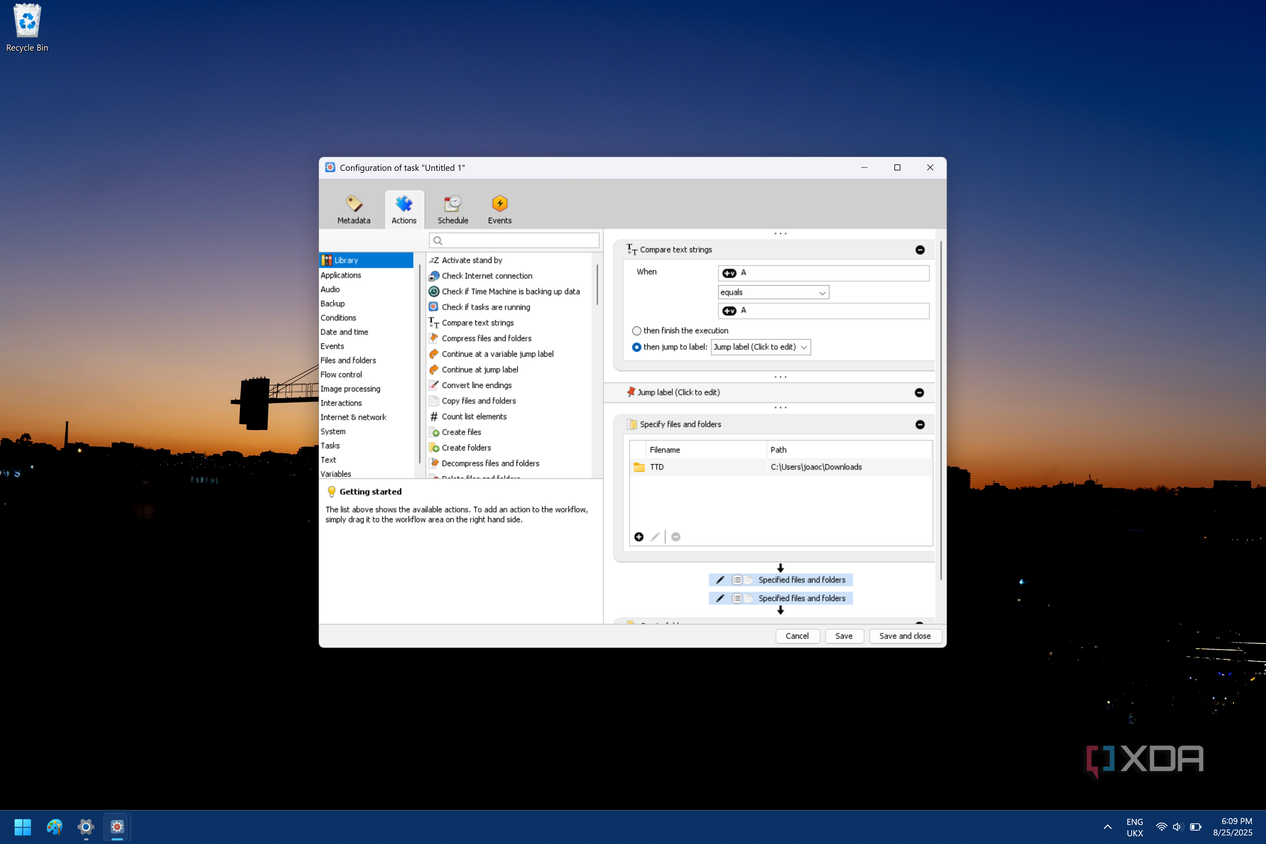The image size is (1266, 844).
Task: Click the variable button in first When field
Action: pos(729,273)
